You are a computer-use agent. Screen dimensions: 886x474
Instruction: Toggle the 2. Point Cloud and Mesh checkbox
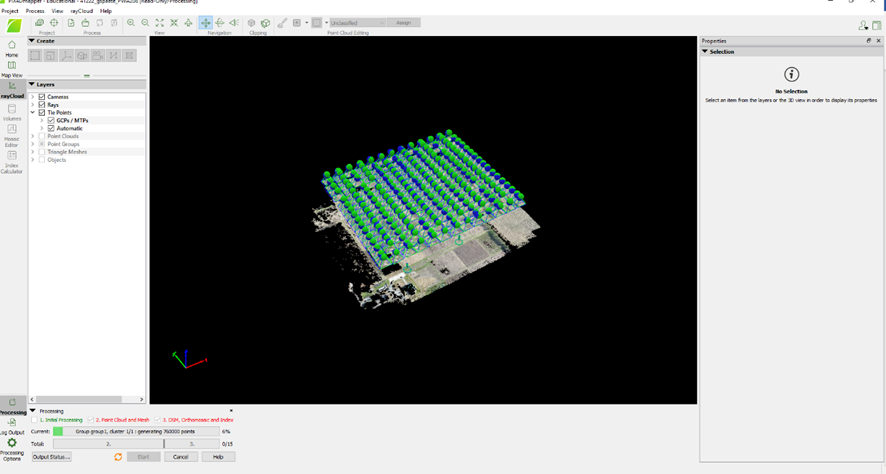(90, 420)
